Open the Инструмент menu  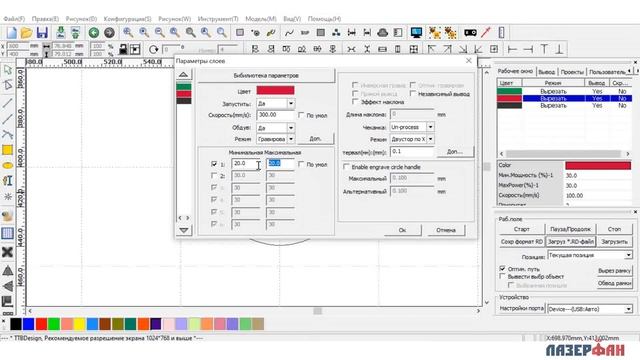click(x=218, y=19)
